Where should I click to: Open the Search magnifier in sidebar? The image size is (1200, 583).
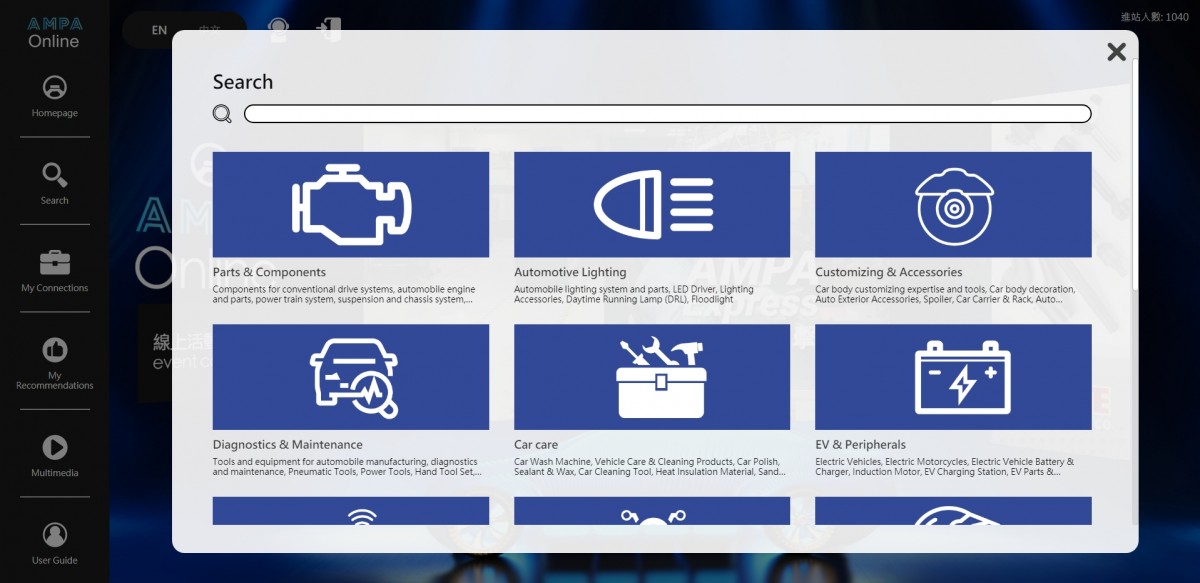pos(54,175)
